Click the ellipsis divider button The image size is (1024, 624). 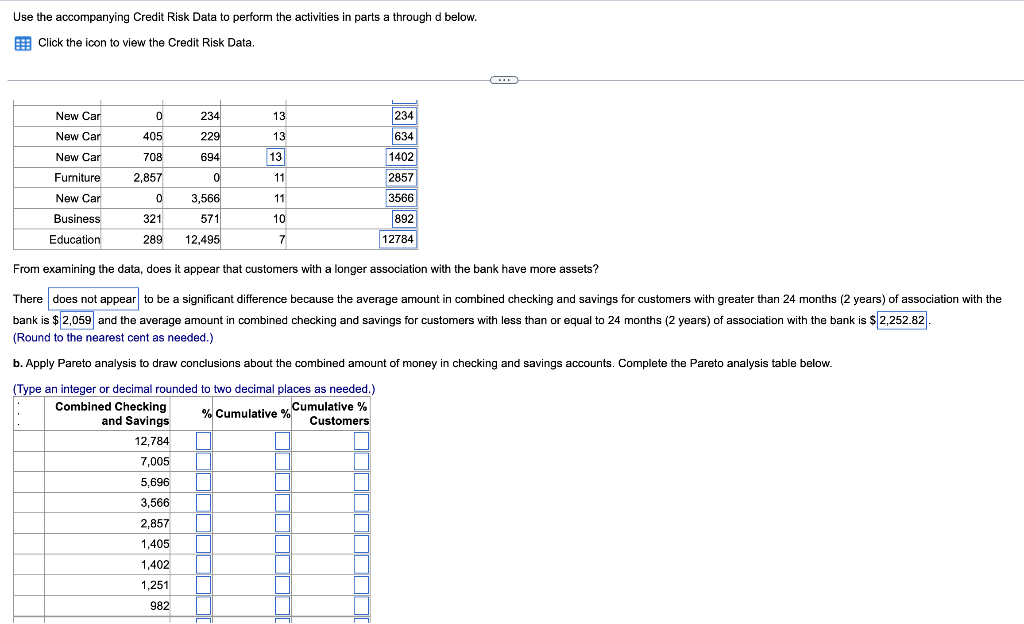[504, 79]
